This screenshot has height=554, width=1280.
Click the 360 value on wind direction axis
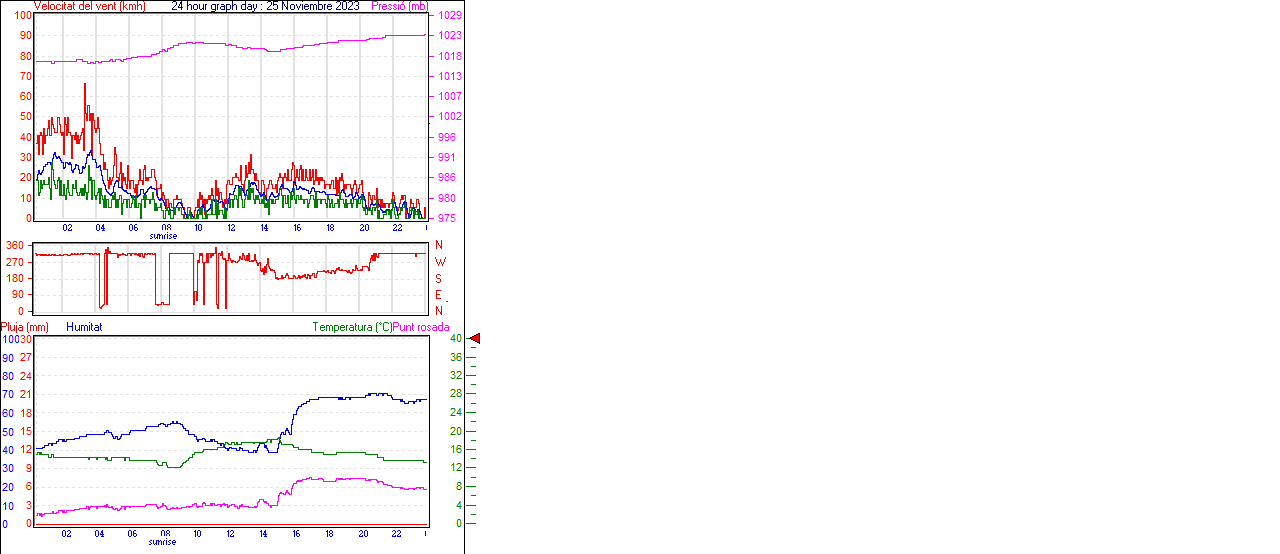point(15,245)
